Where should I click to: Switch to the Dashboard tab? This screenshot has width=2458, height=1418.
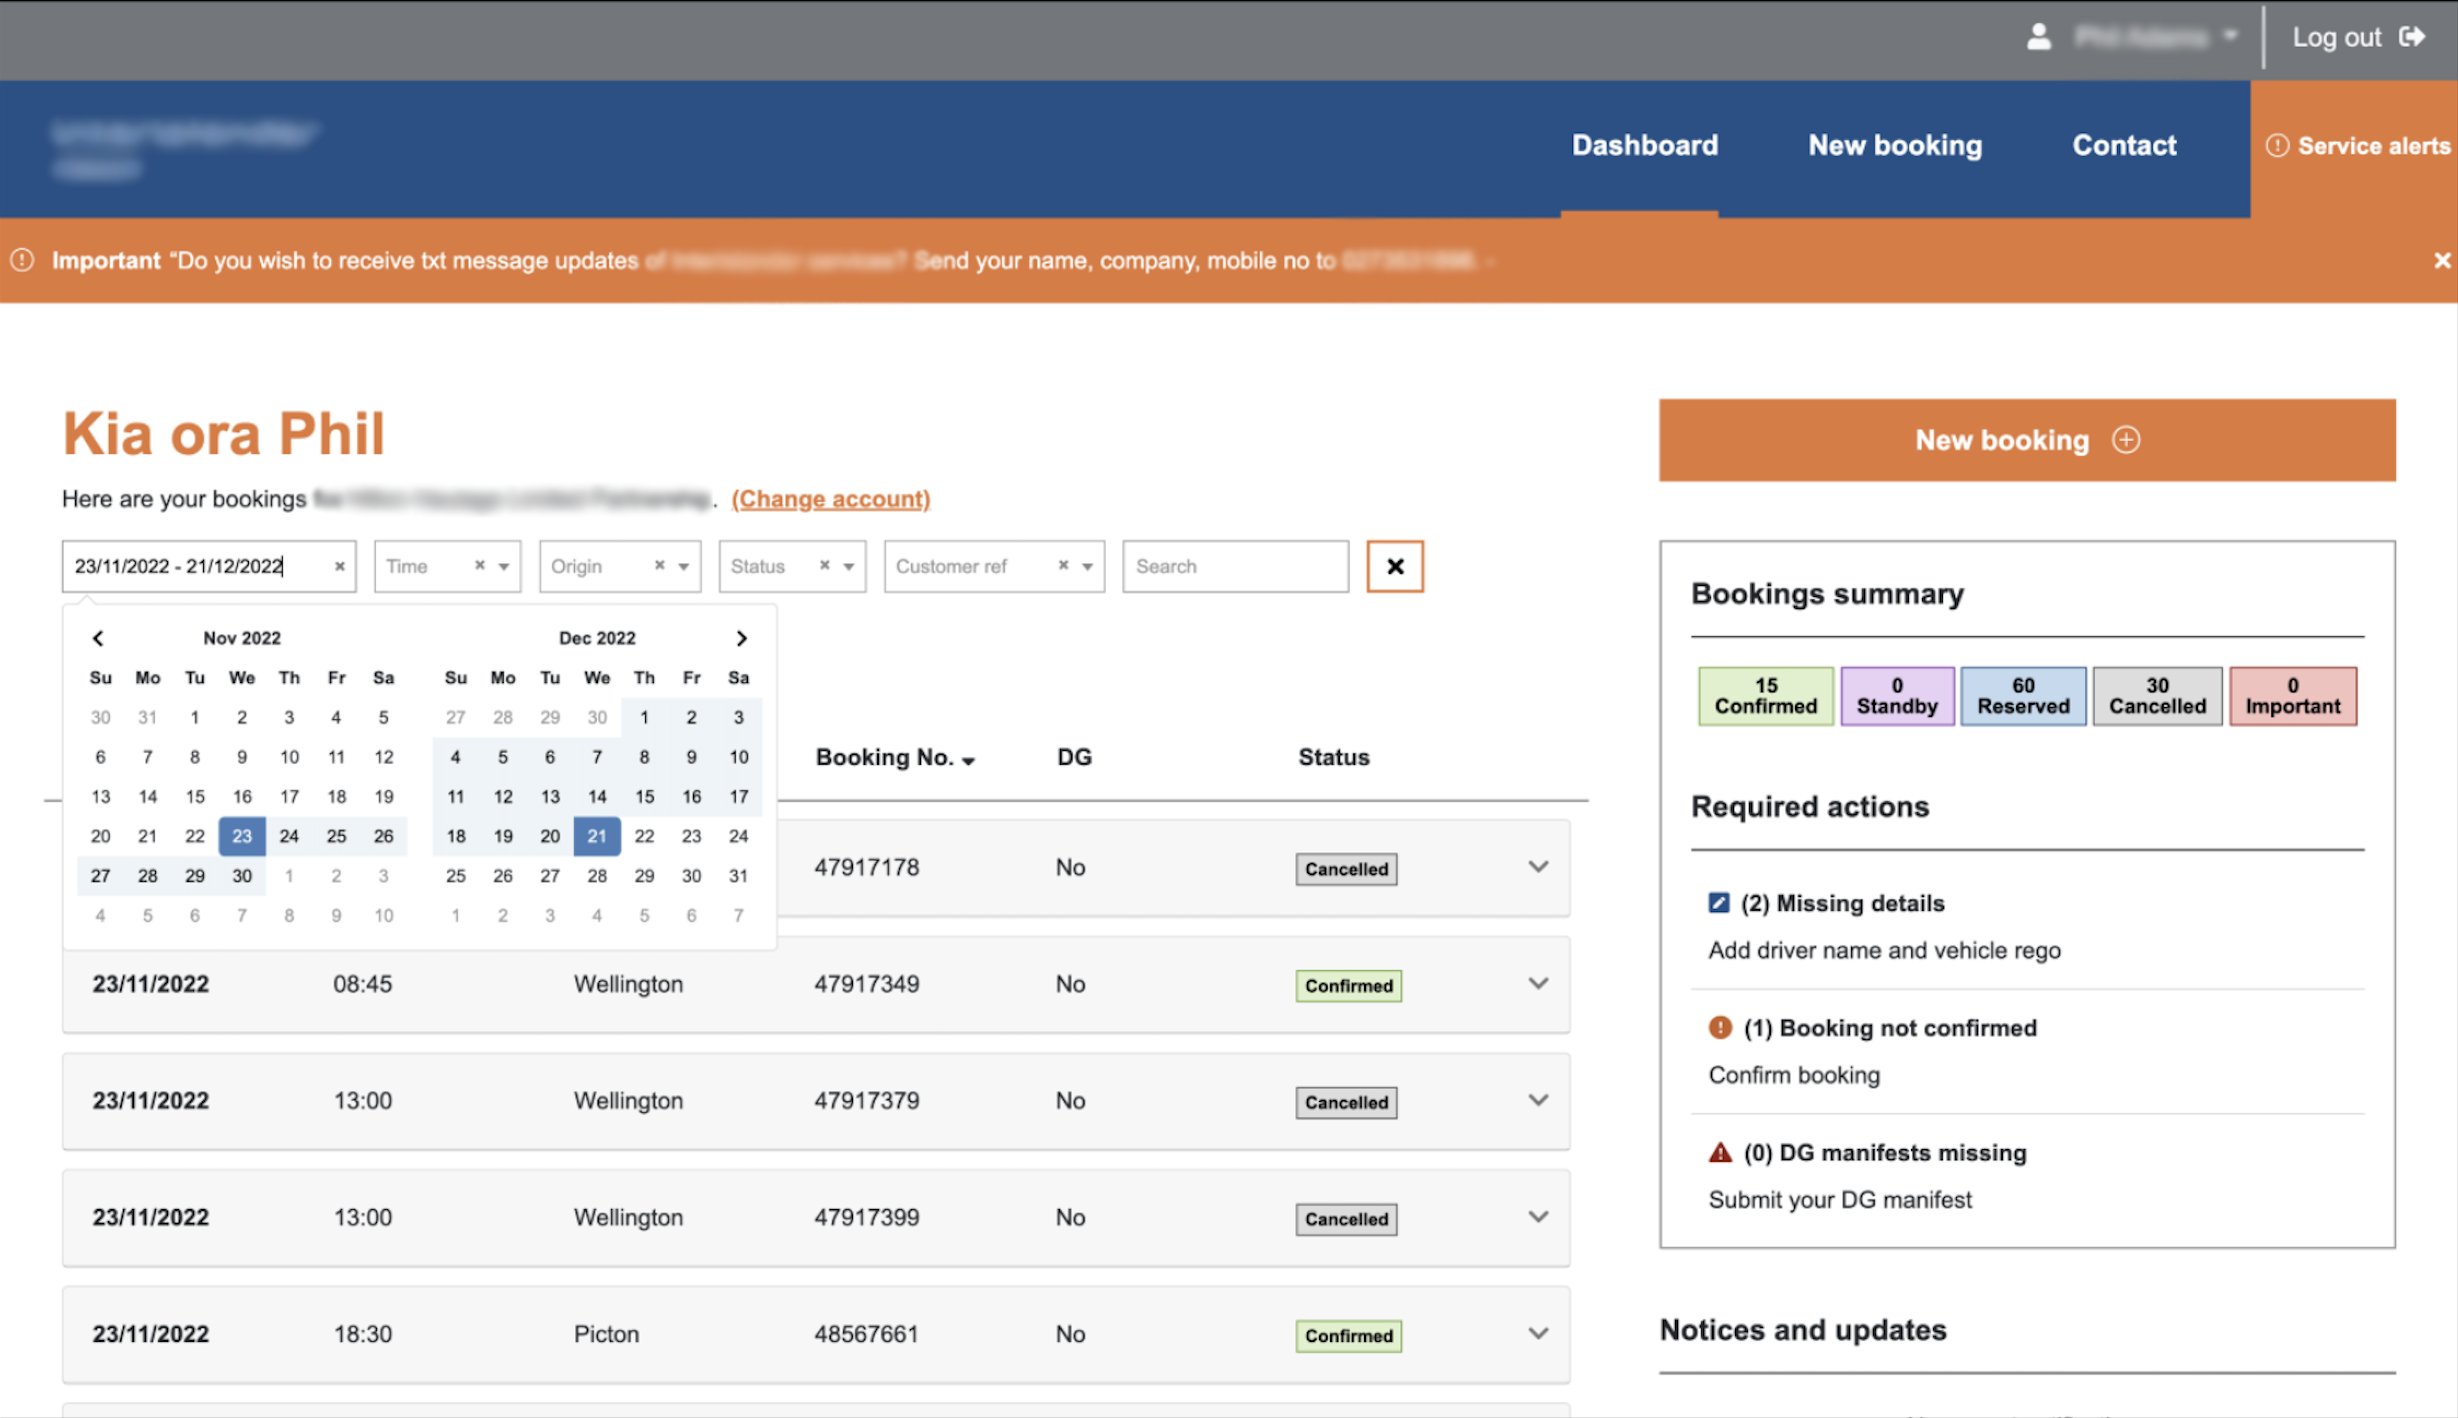[x=1644, y=146]
